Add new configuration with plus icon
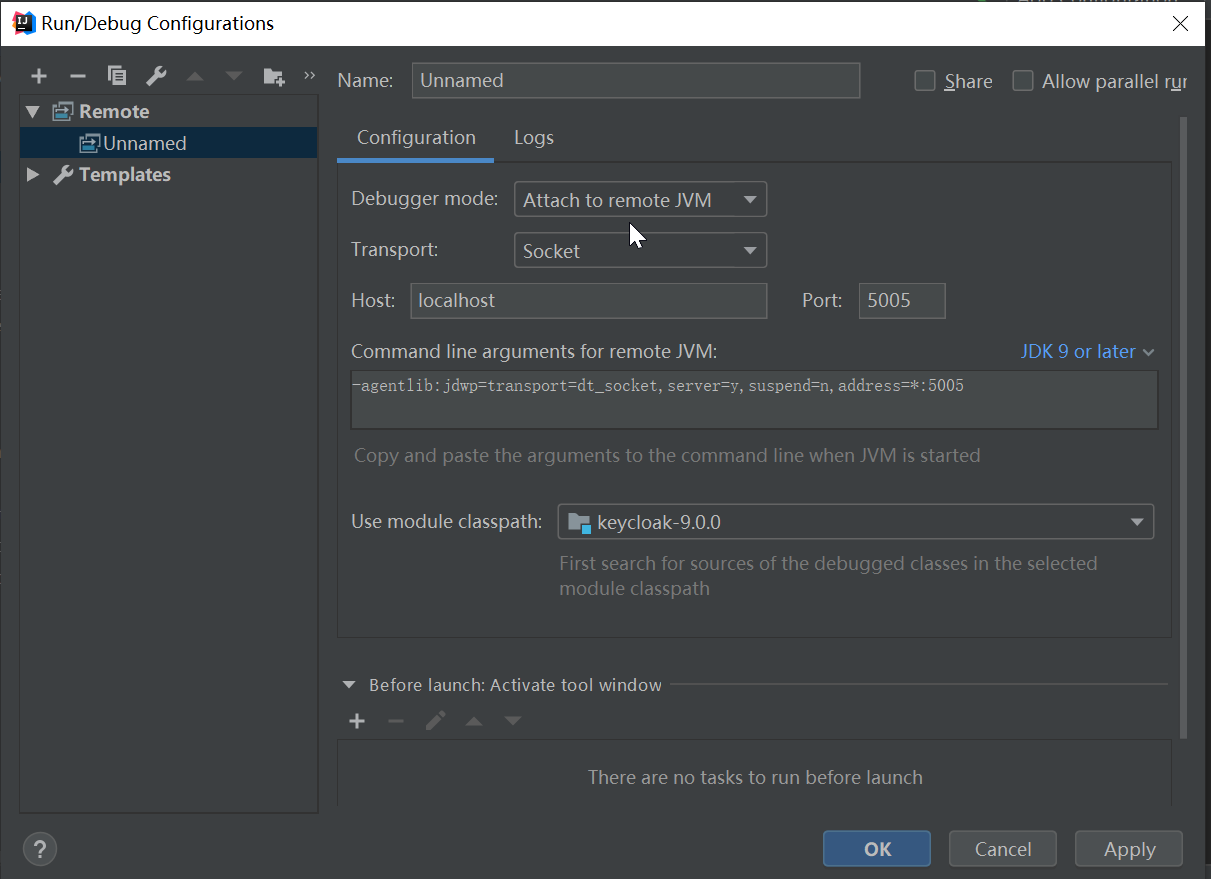1211x879 pixels. [39, 76]
